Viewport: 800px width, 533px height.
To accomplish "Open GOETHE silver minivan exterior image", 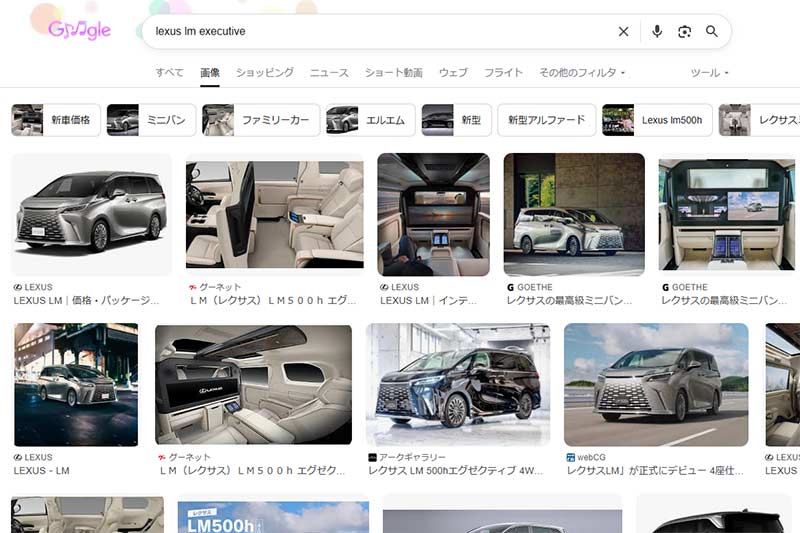I will click(x=574, y=214).
